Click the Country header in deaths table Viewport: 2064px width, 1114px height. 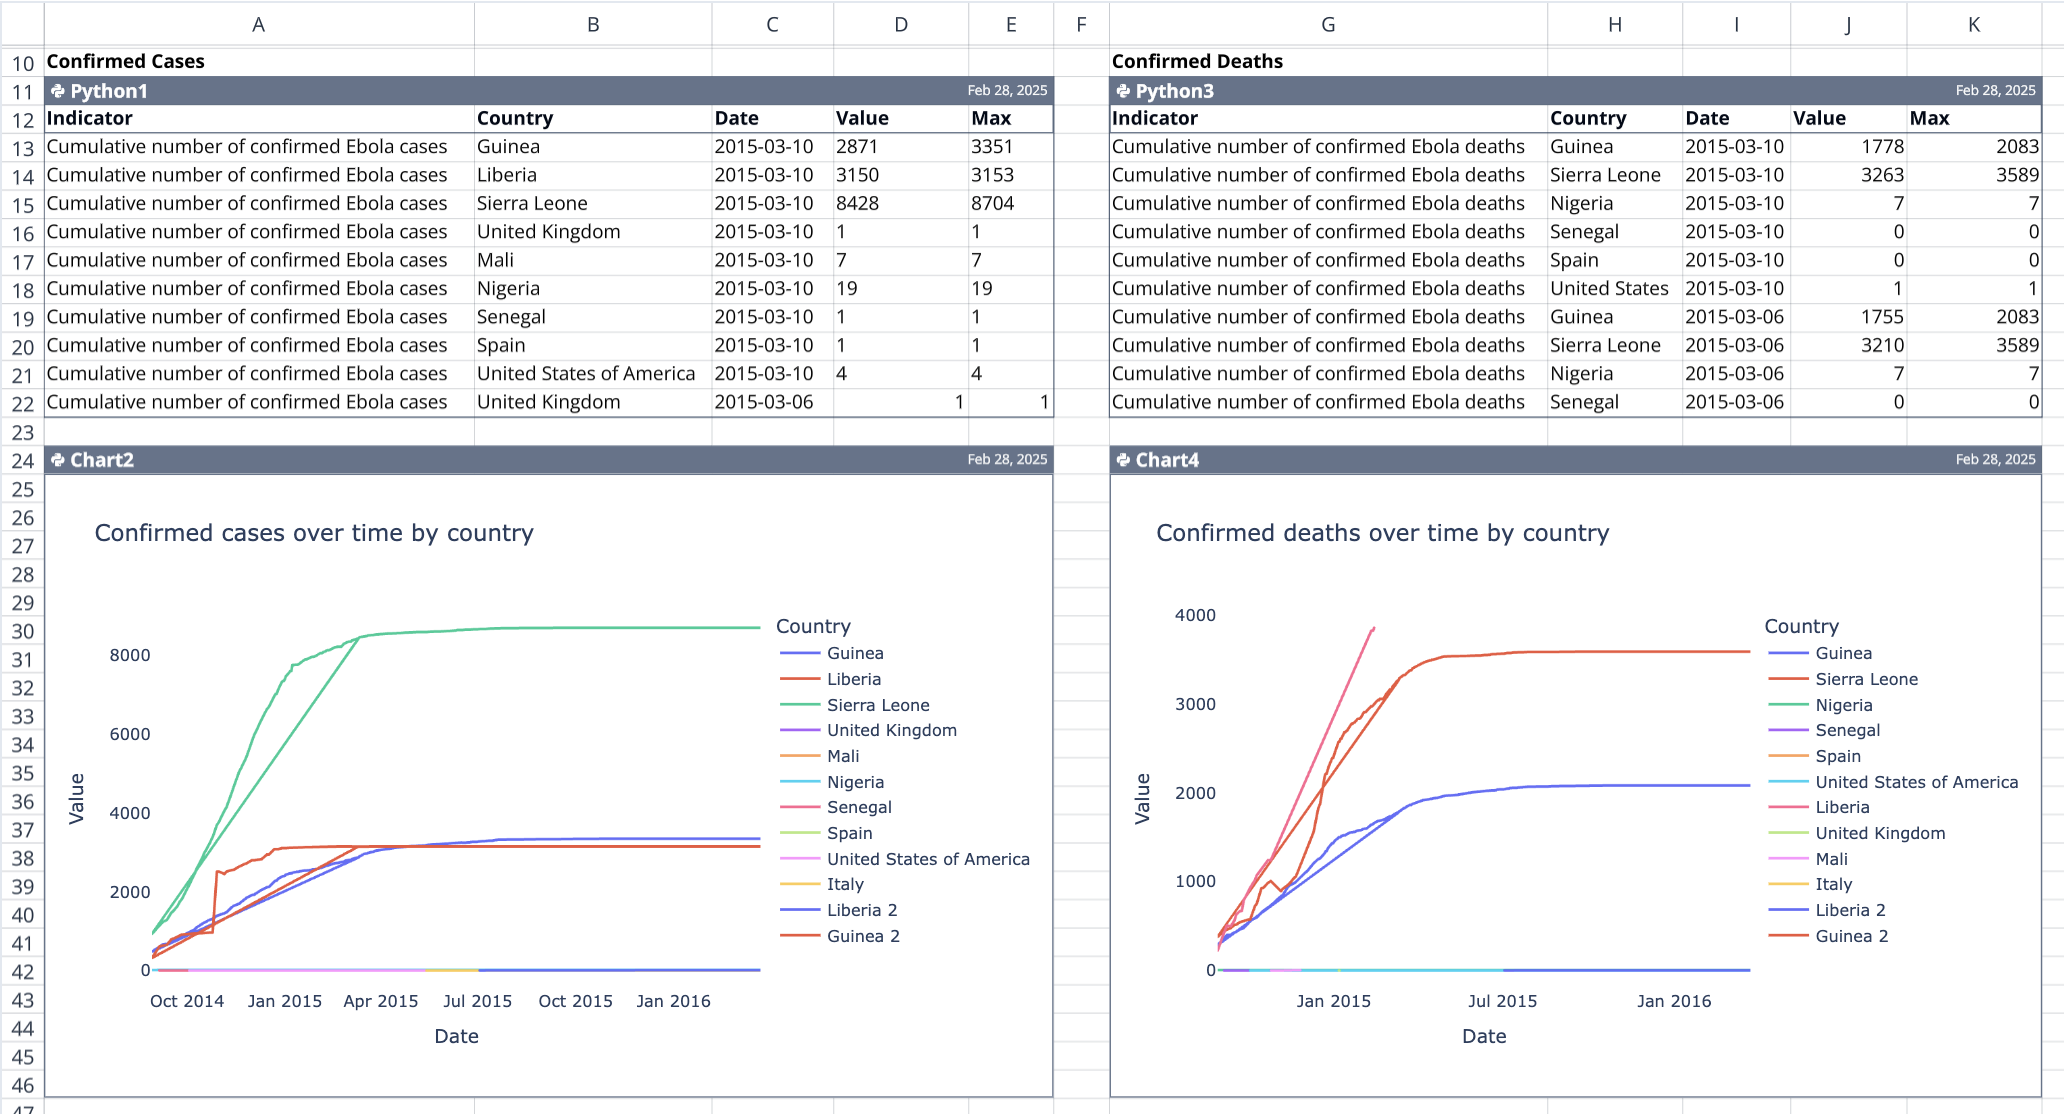tap(1587, 118)
